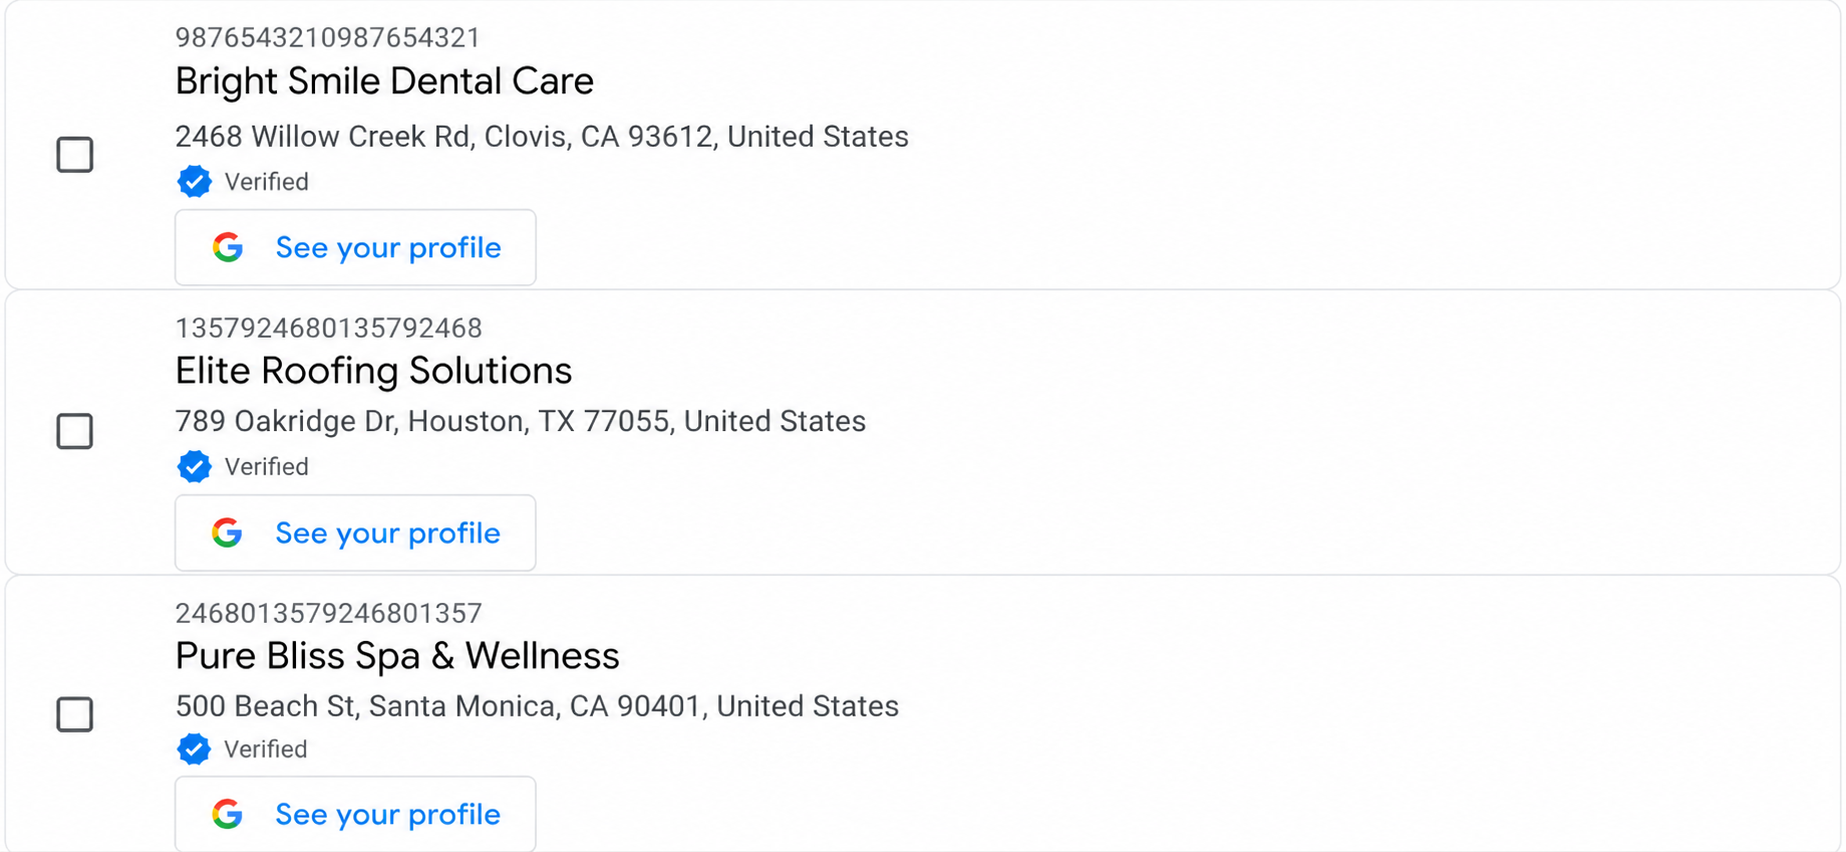The width and height of the screenshot is (1846, 852).
Task: Click the verified badge icon for Bright Smile Dental Care
Action: 194,182
